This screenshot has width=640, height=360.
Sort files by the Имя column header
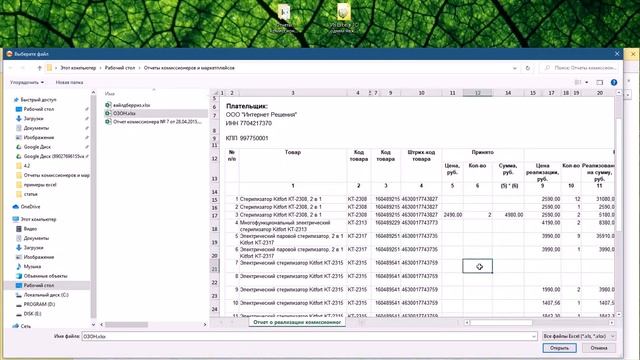tap(110, 93)
